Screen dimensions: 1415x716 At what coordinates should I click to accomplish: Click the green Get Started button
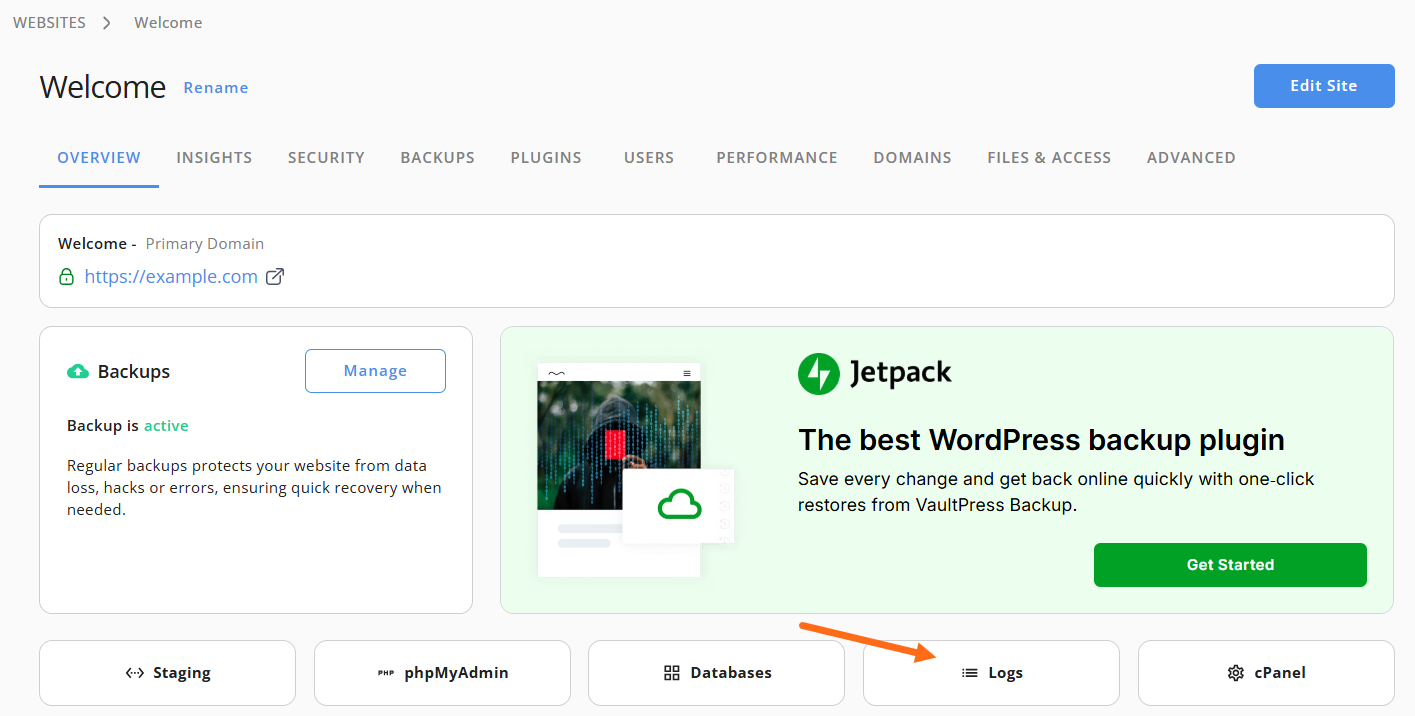tap(1230, 565)
